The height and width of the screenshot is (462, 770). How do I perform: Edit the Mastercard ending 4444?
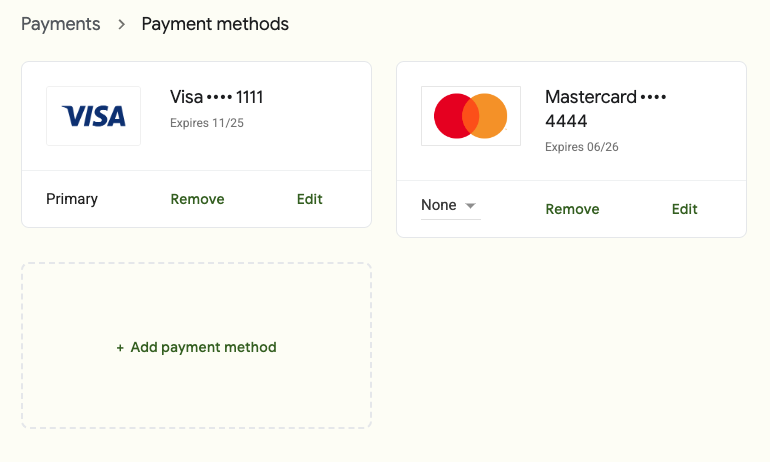(685, 209)
